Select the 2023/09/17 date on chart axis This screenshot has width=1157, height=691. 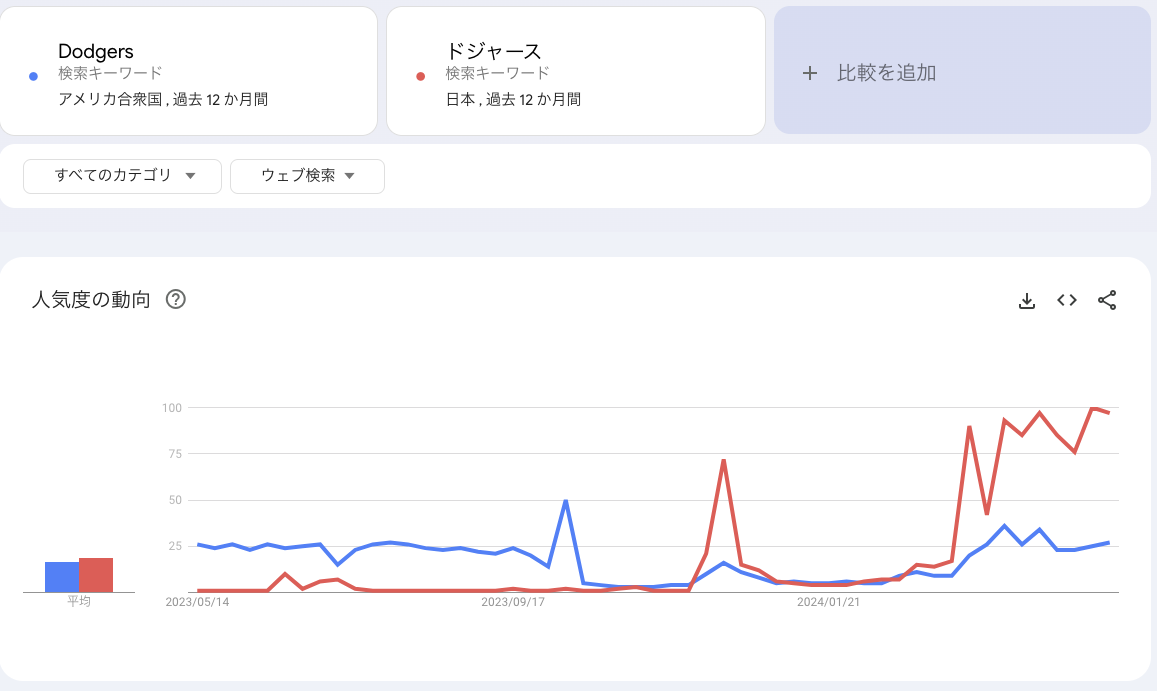pyautogui.click(x=513, y=602)
